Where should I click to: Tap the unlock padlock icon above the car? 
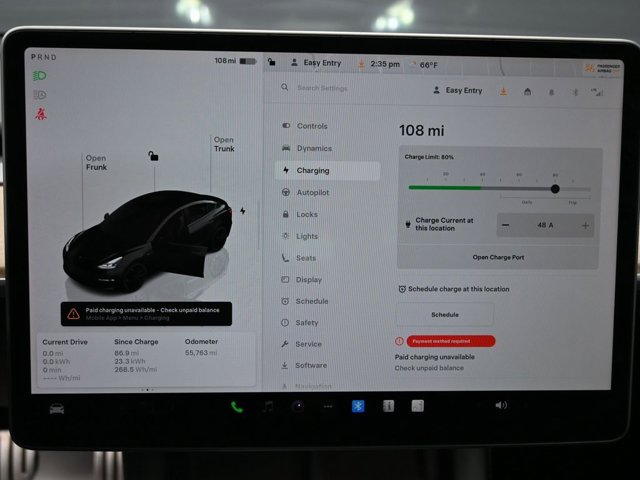153,156
